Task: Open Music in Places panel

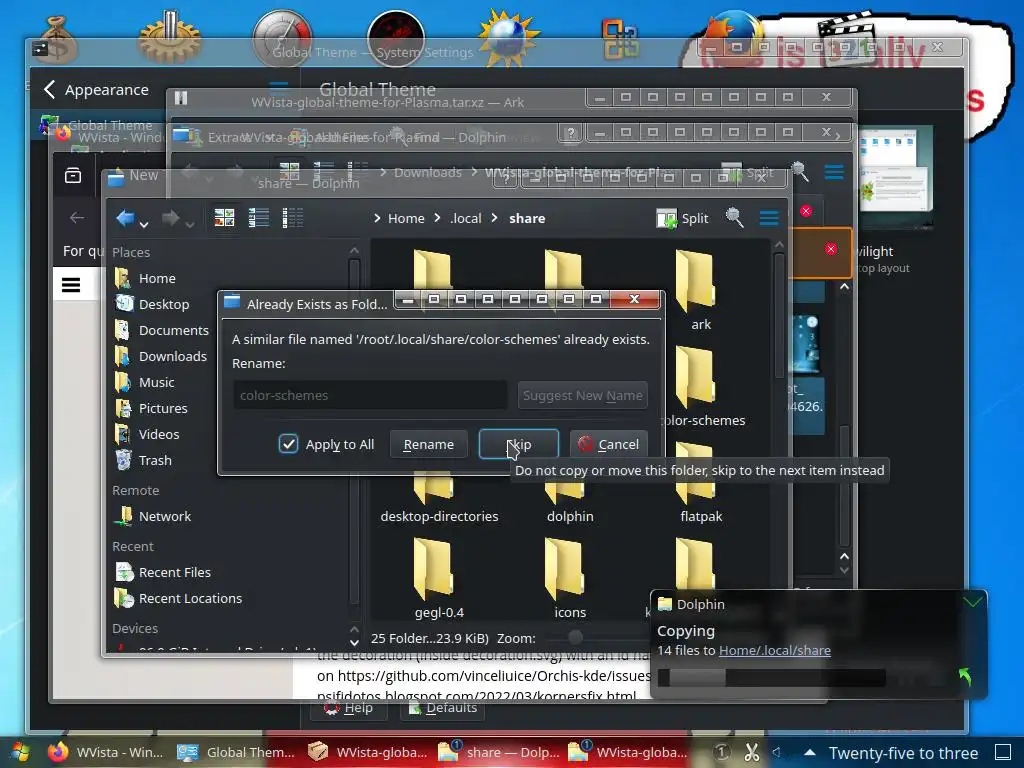Action: click(156, 382)
